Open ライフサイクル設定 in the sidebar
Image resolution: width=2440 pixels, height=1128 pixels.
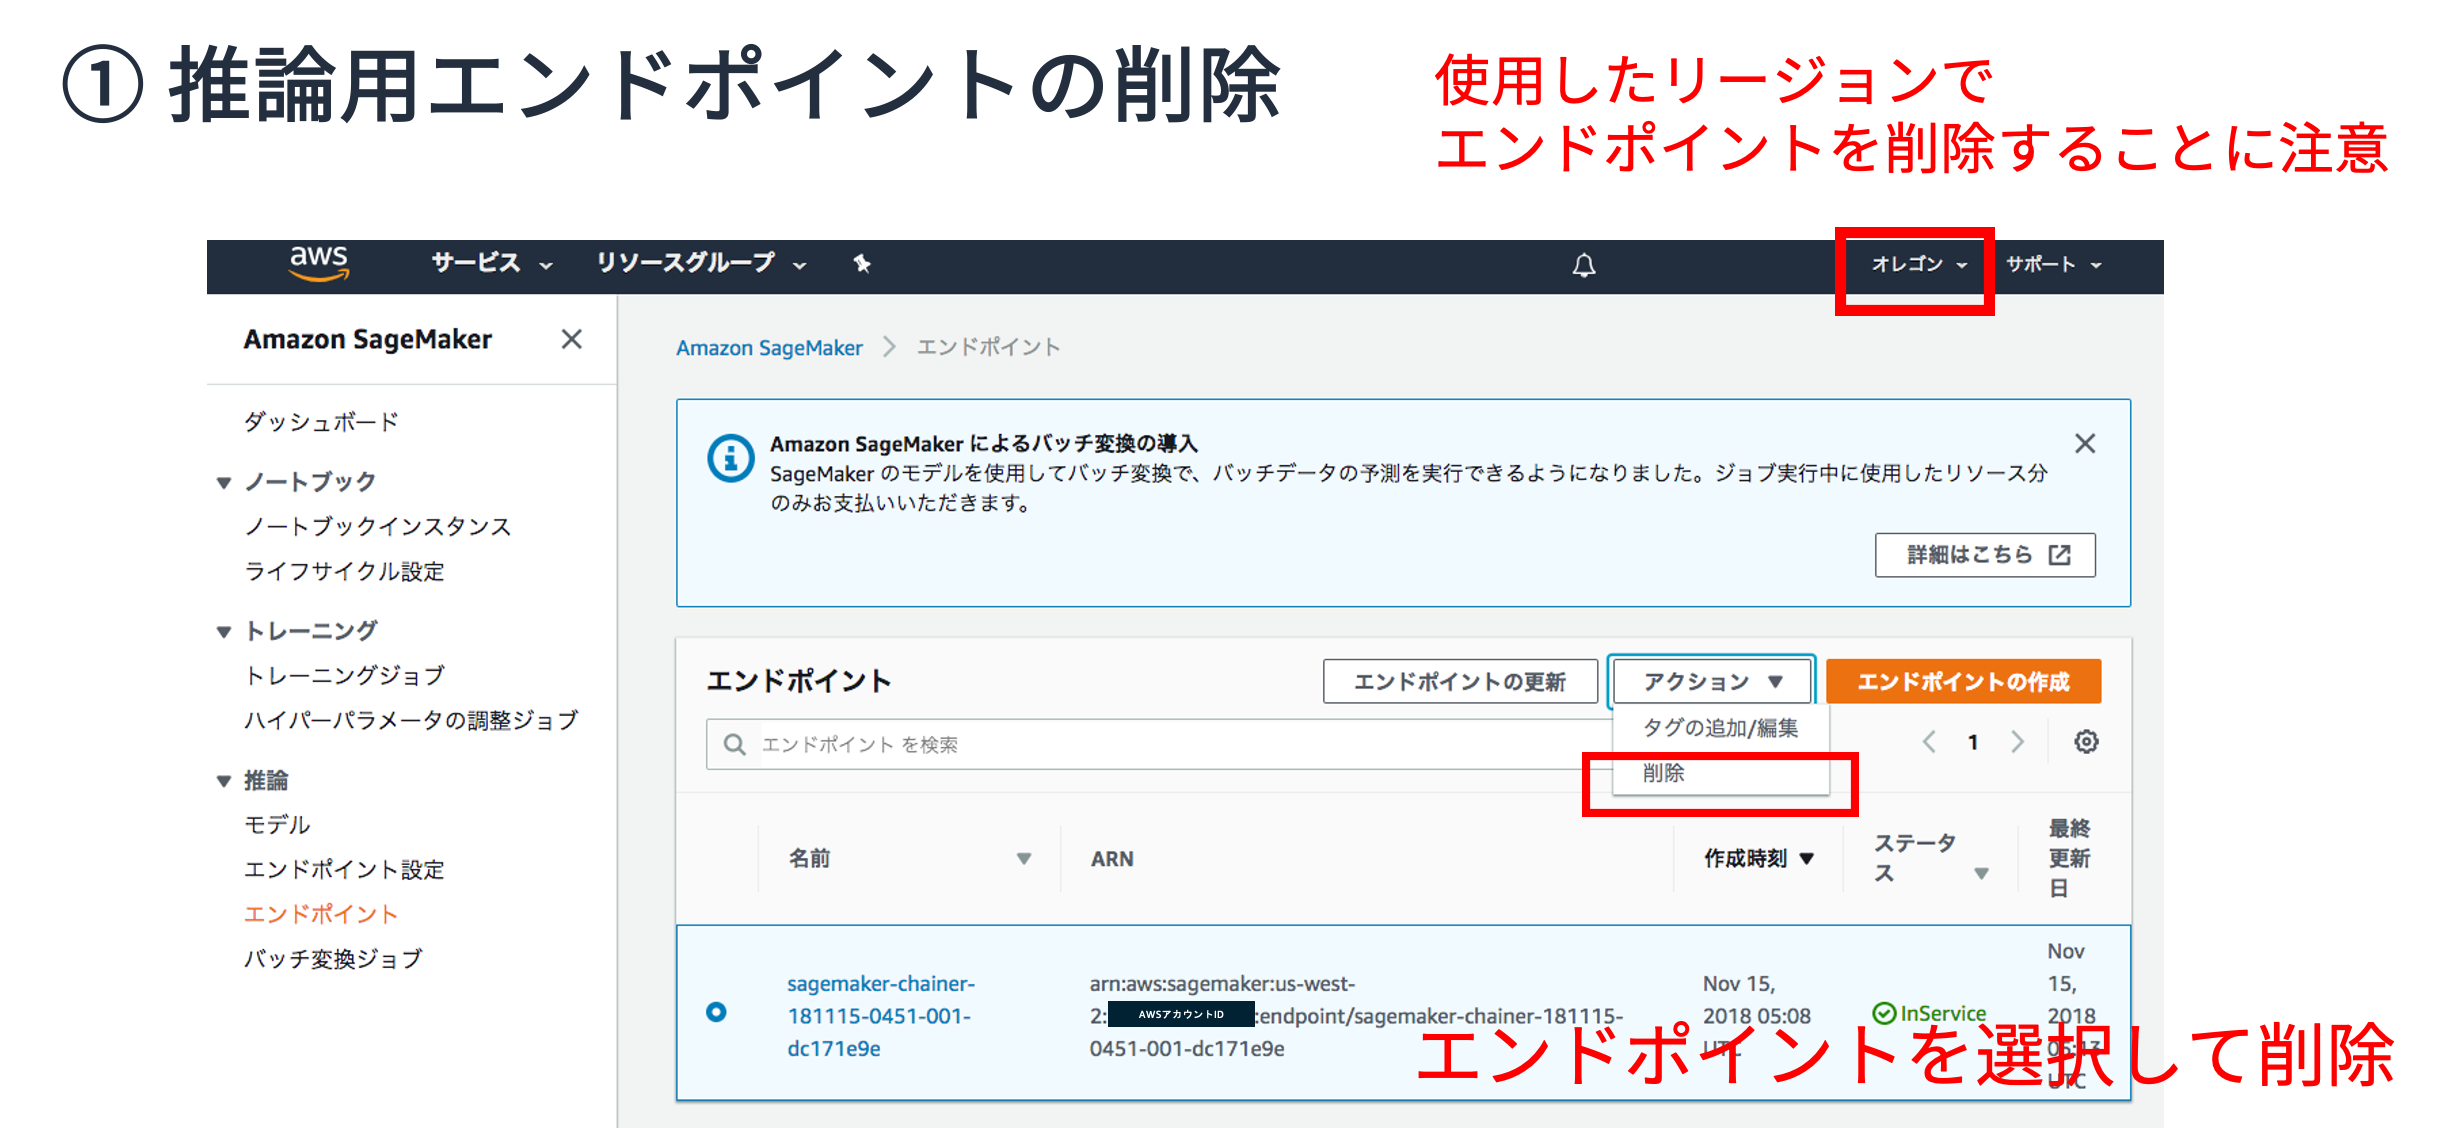click(x=344, y=571)
